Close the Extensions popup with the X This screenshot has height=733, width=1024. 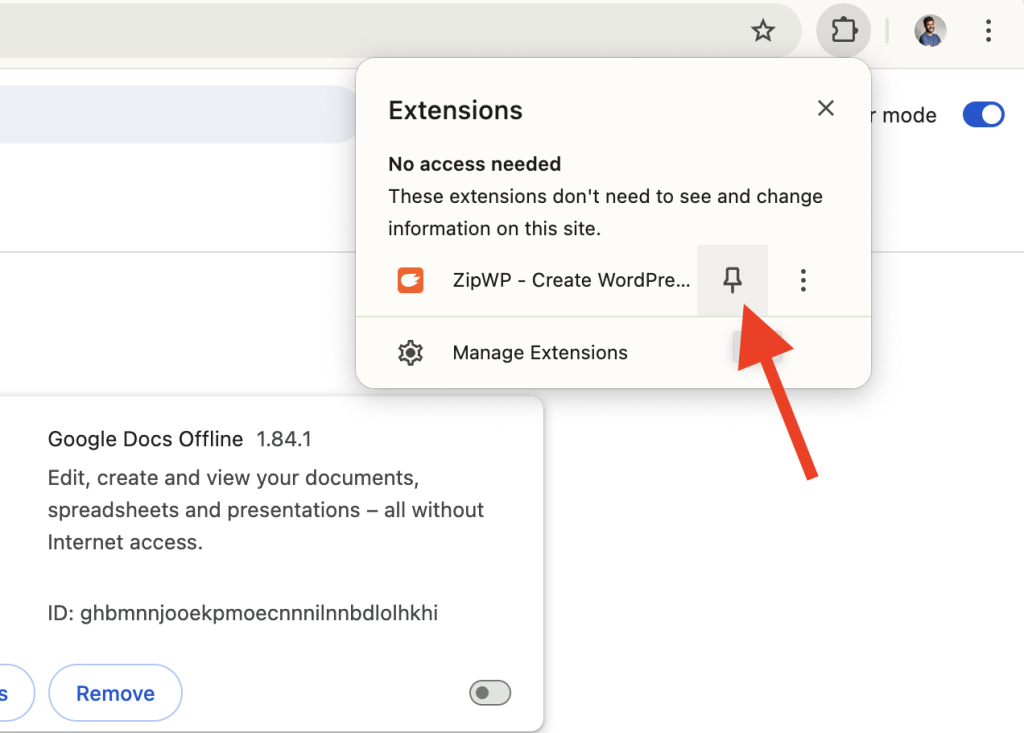(x=826, y=108)
